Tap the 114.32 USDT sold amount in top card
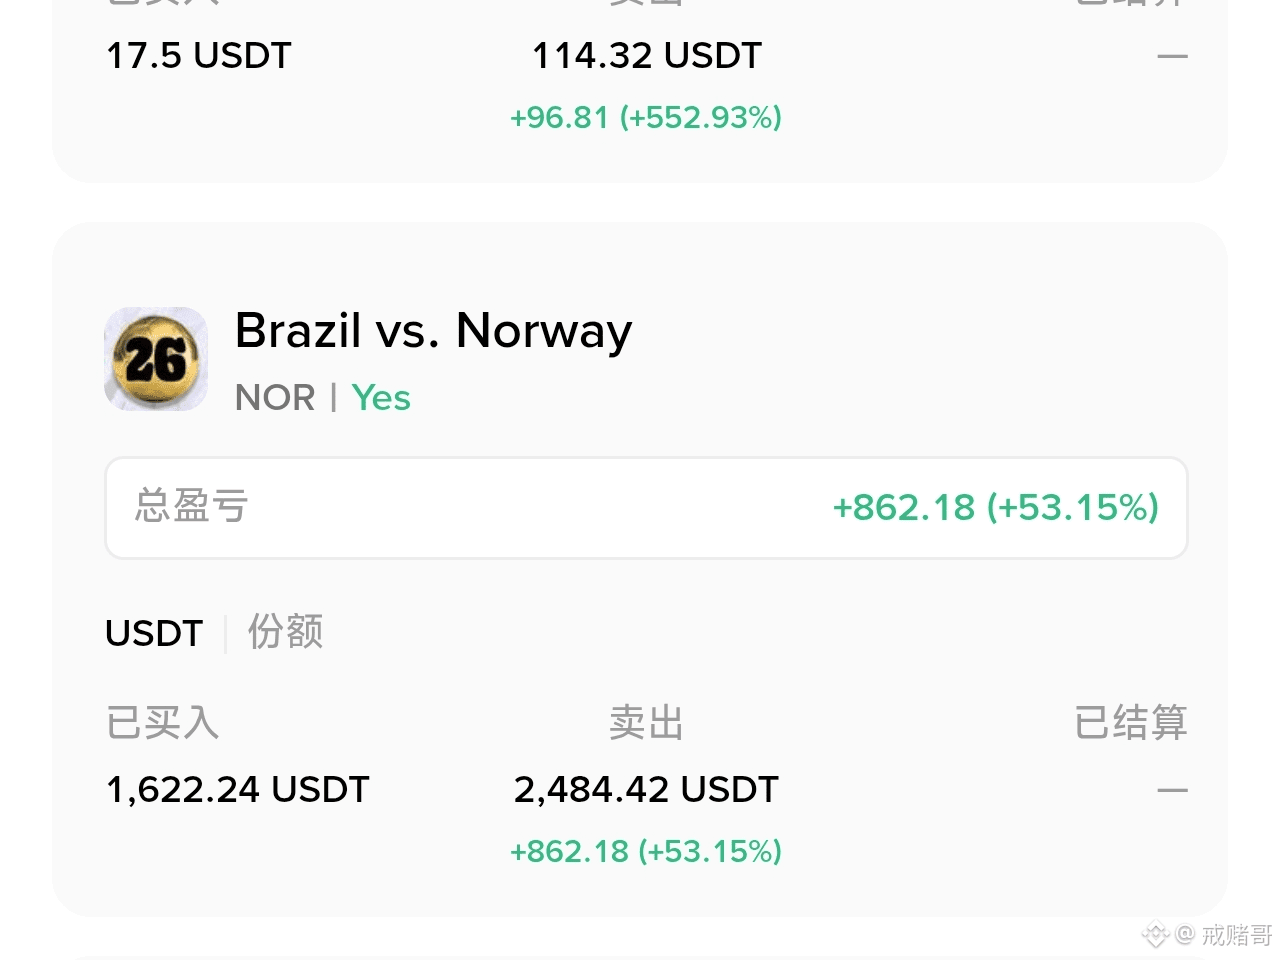This screenshot has height=960, width=1280. 647,56
